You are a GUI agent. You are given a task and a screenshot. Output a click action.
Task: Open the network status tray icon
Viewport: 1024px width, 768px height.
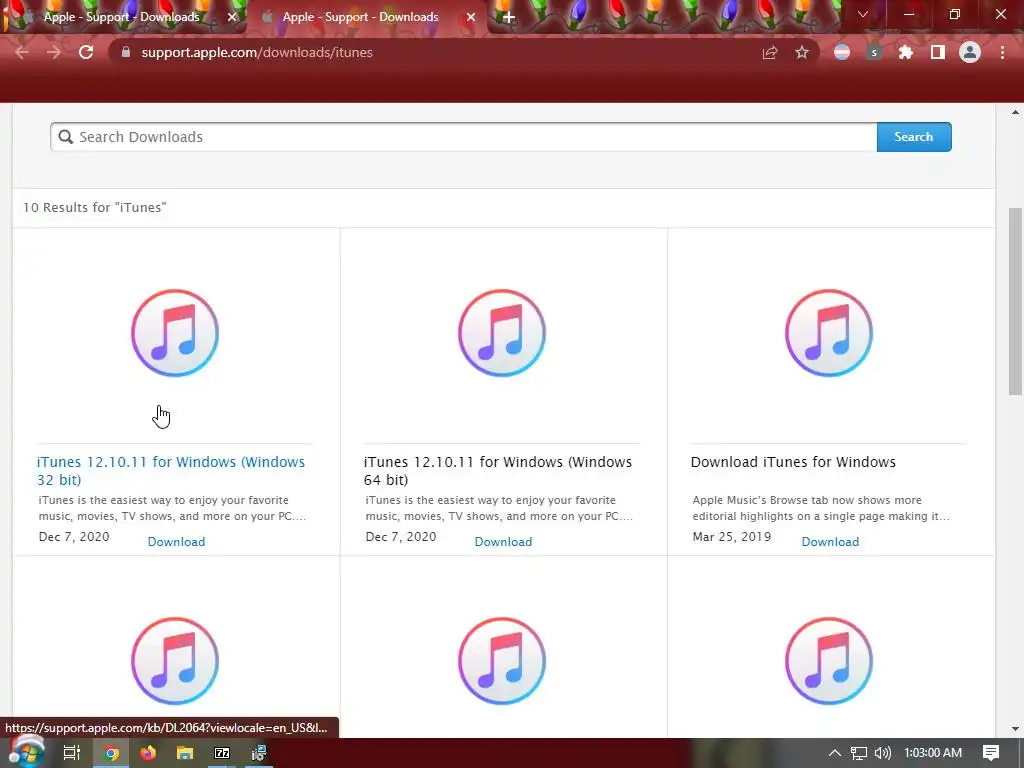click(859, 753)
